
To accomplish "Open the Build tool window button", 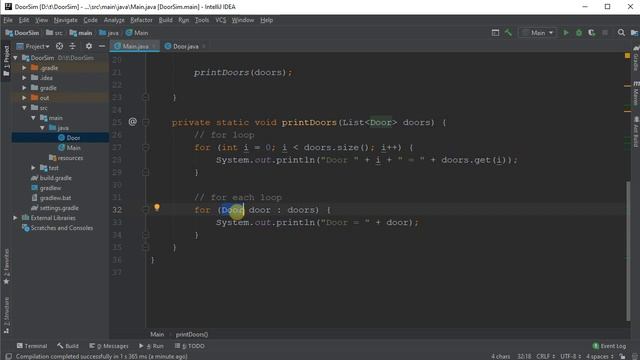I will (68, 346).
